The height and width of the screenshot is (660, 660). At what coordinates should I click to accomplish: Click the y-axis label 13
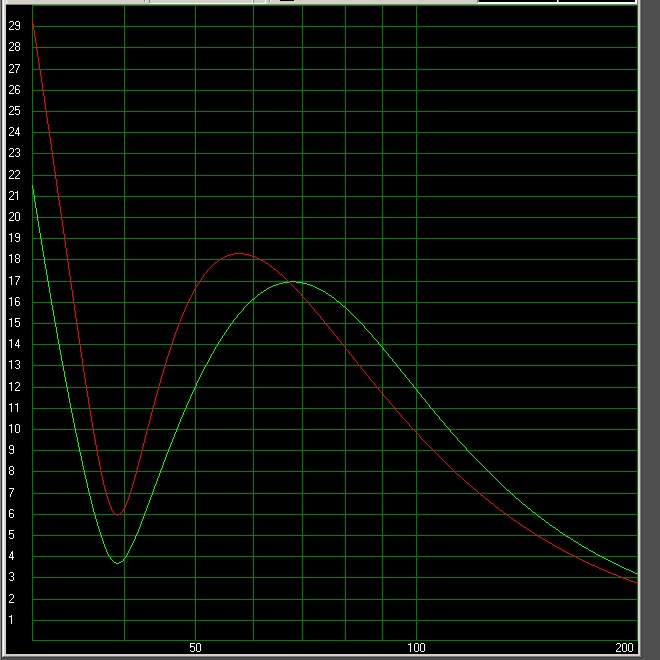(14, 365)
